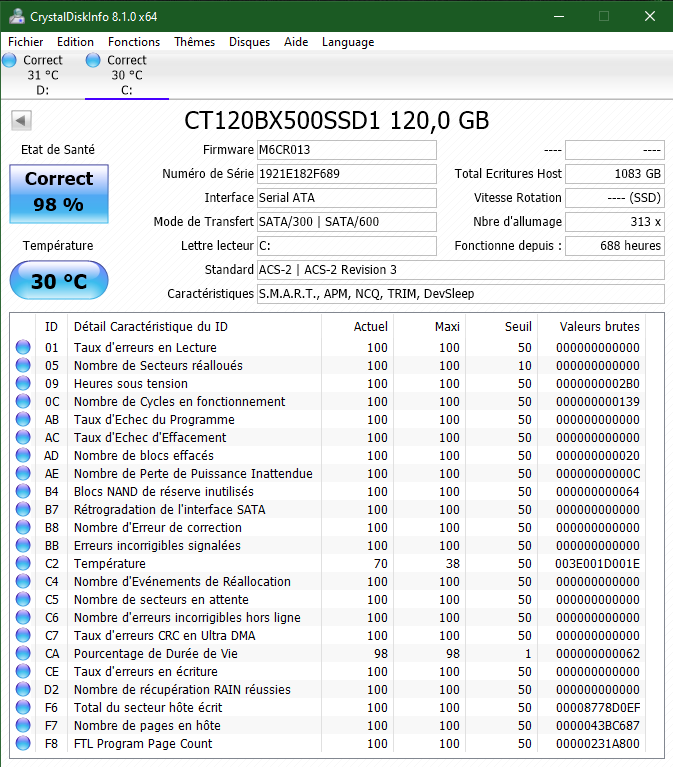Click the Vitesse Rotation value (SSD)
Screen dimensions: 673x767
(615, 198)
